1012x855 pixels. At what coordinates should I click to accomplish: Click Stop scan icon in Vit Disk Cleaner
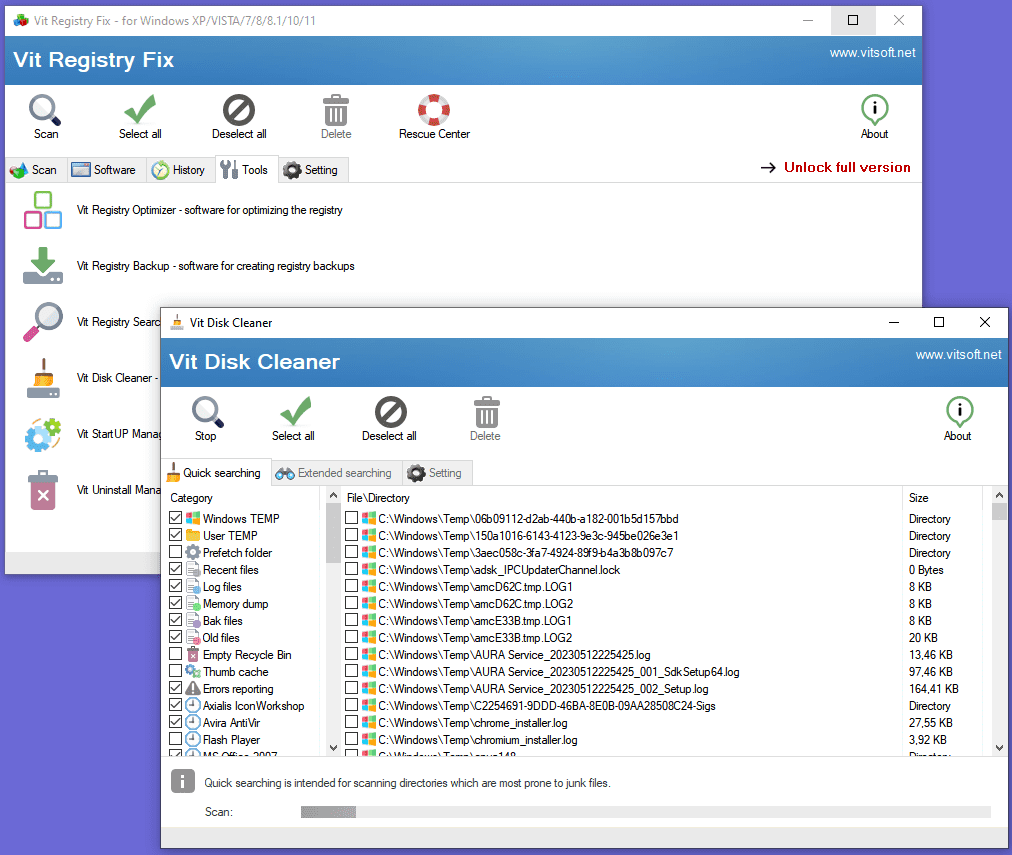pos(207,412)
